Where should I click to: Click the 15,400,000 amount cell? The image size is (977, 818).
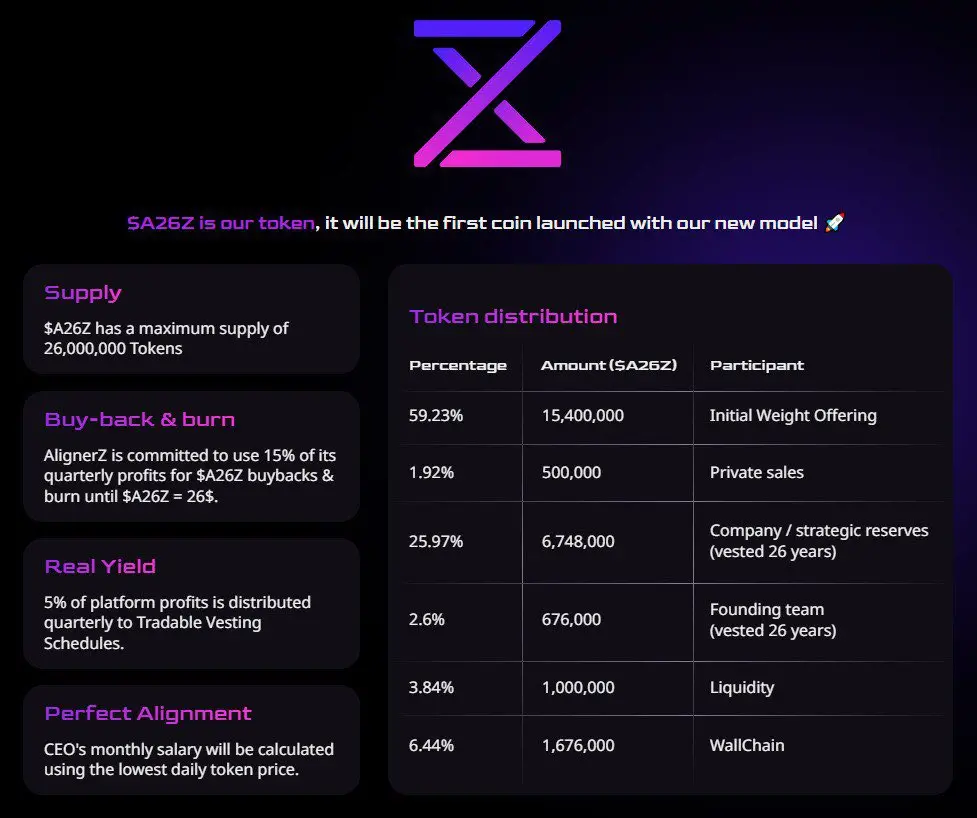pyautogui.click(x=583, y=416)
